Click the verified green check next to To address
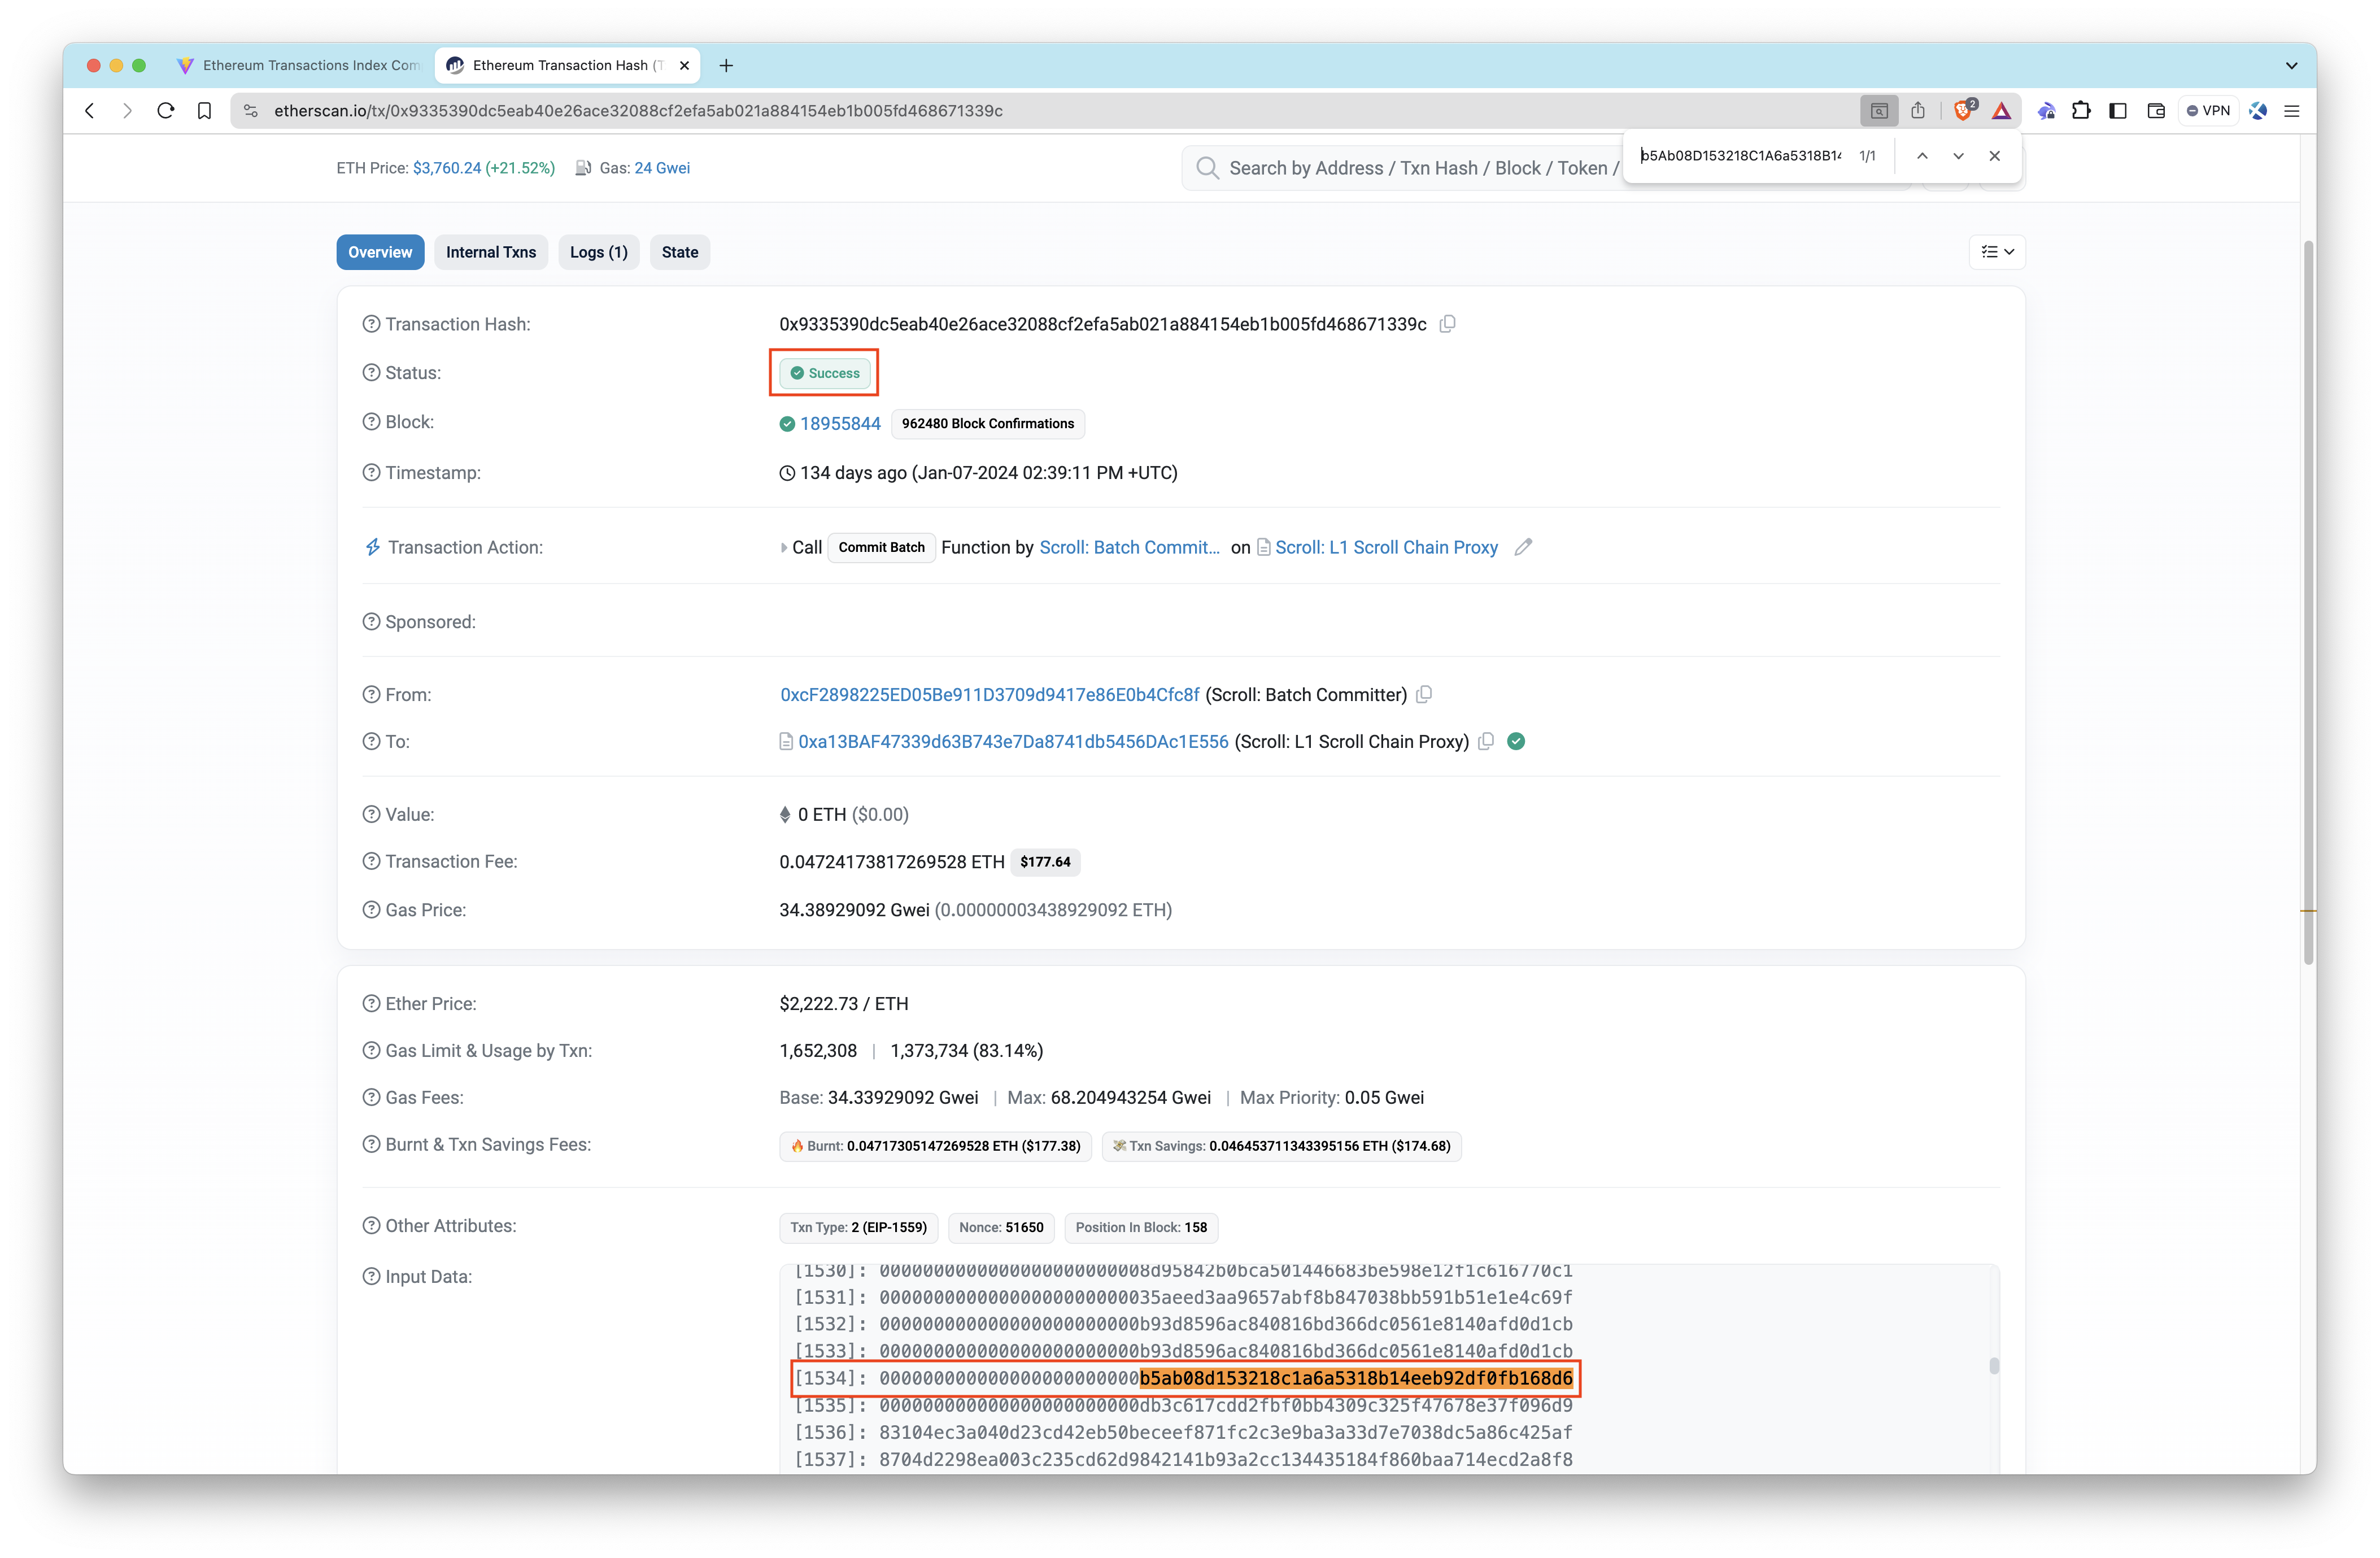Viewport: 2380px width, 1558px height. (1516, 741)
